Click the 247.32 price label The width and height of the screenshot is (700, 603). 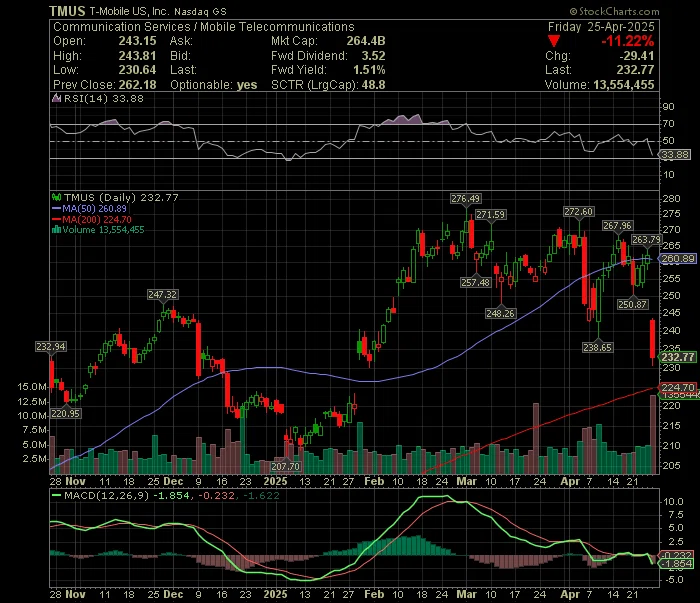162,295
